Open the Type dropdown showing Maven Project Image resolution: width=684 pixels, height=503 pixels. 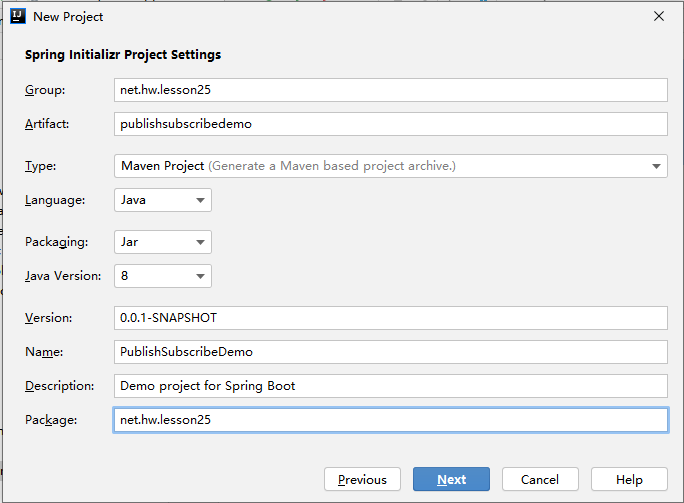390,166
